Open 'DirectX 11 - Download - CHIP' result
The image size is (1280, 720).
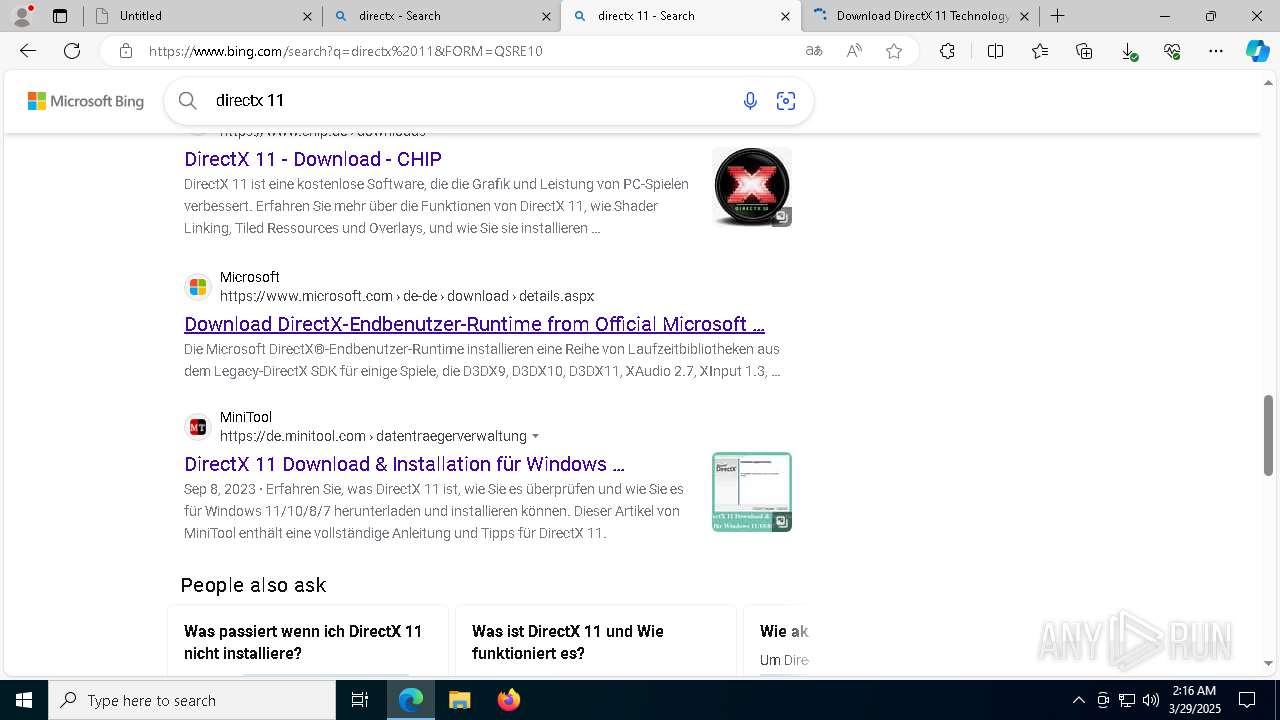[313, 159]
